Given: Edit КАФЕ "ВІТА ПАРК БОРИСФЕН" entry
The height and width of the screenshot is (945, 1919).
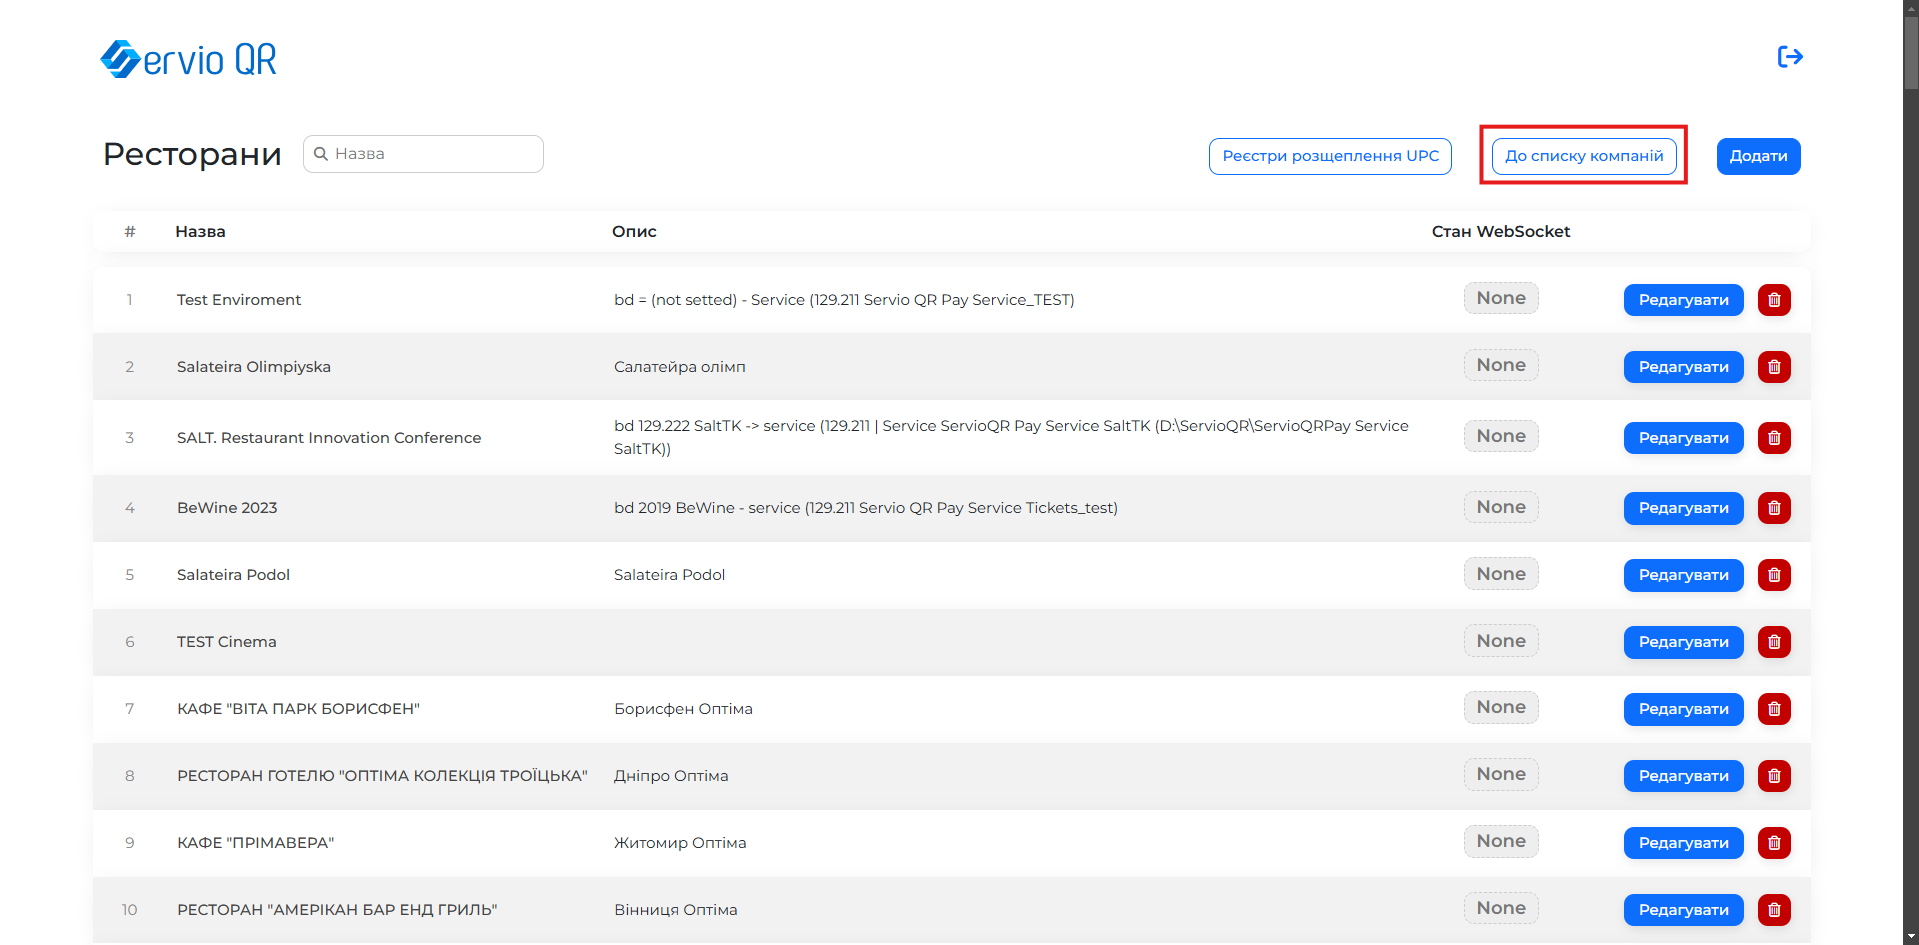Looking at the screenshot, I should pyautogui.click(x=1683, y=709).
